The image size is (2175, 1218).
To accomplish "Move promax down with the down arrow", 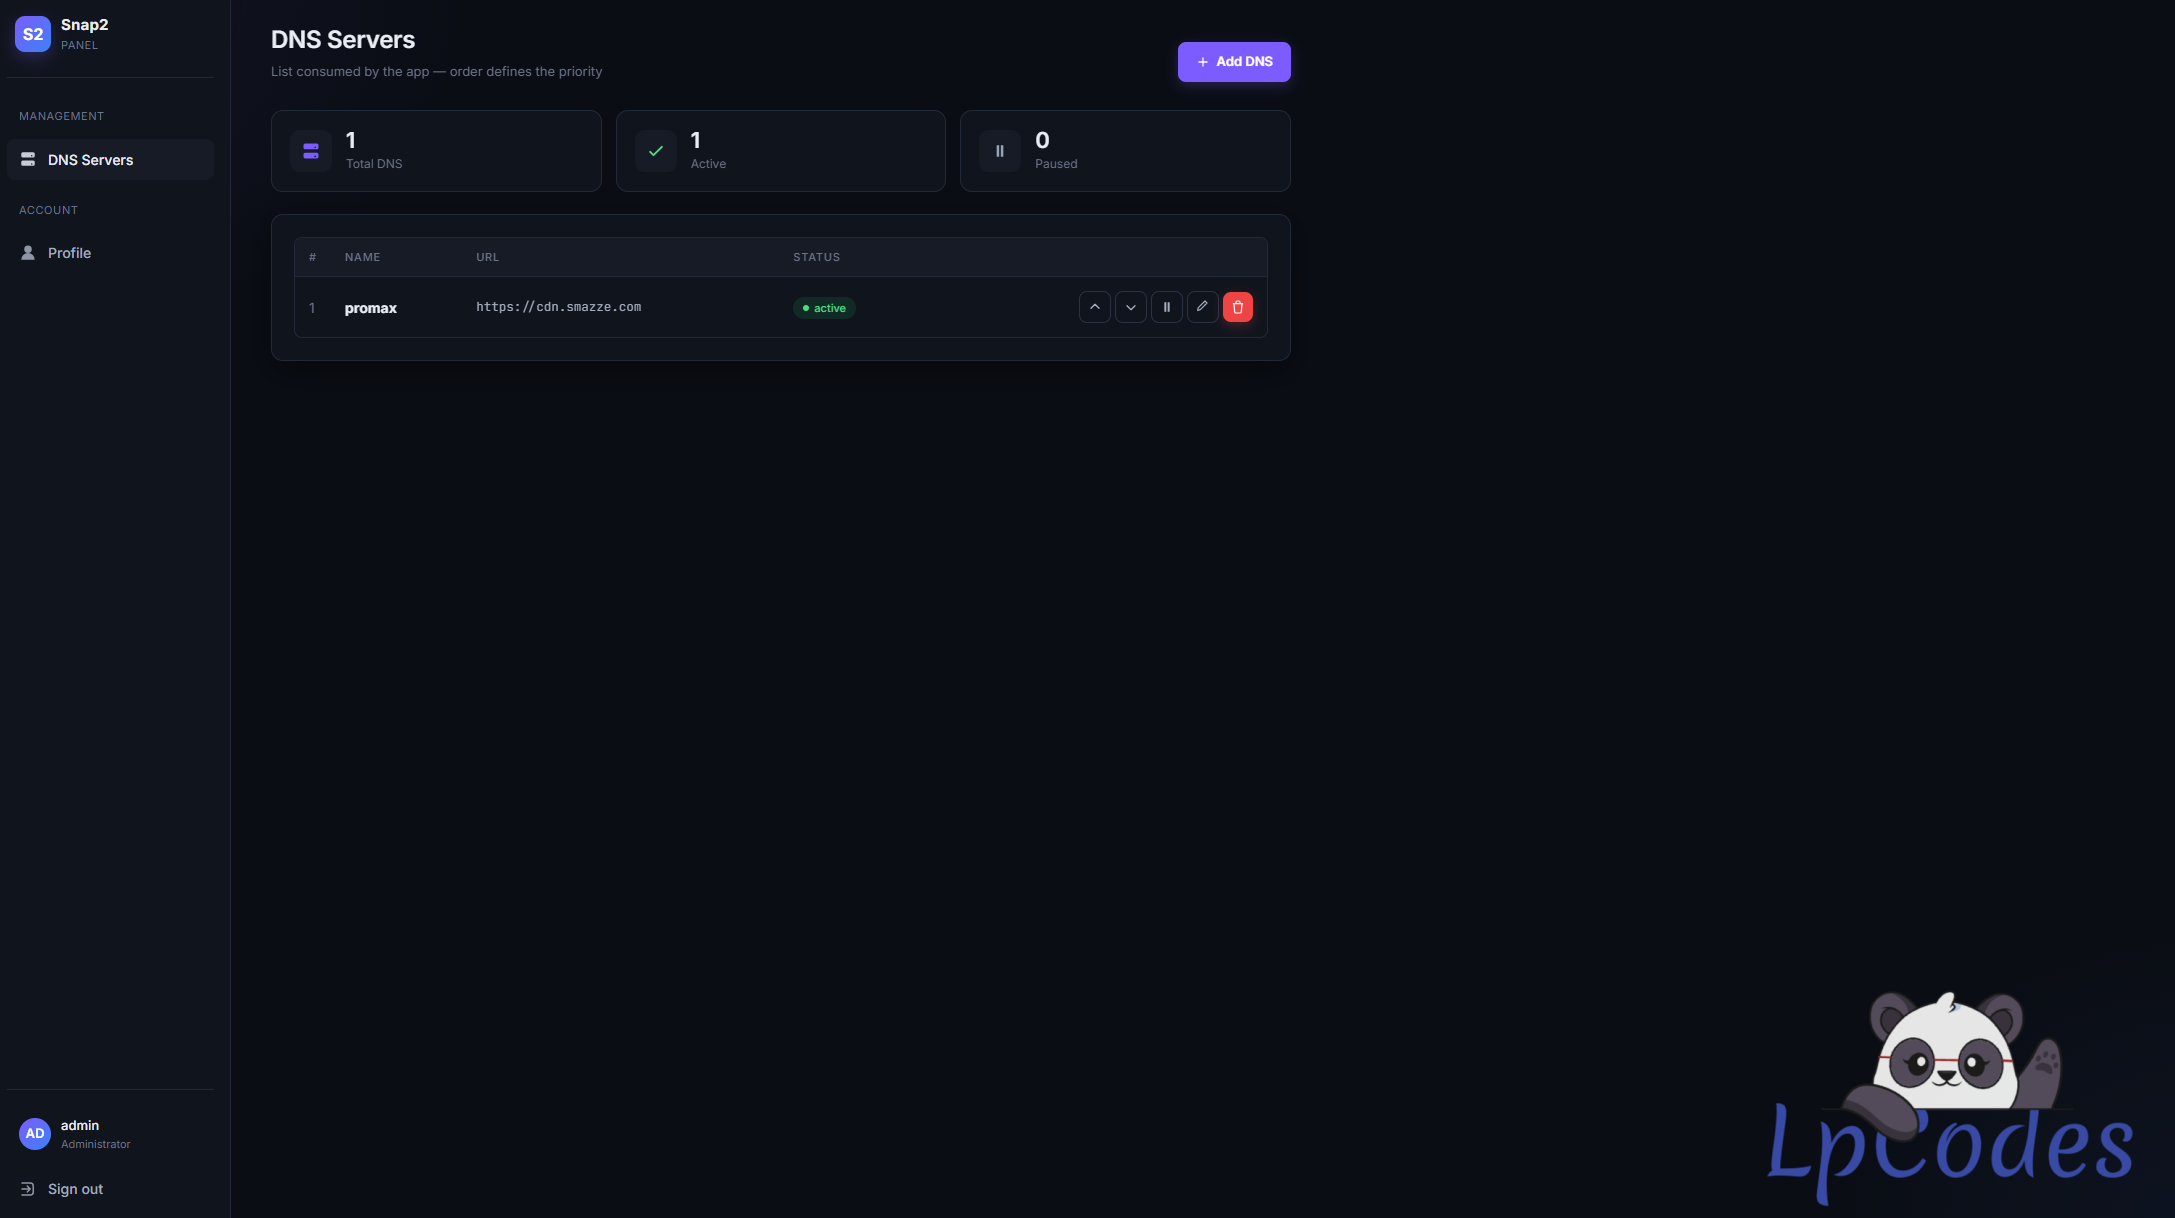I will click(1131, 307).
